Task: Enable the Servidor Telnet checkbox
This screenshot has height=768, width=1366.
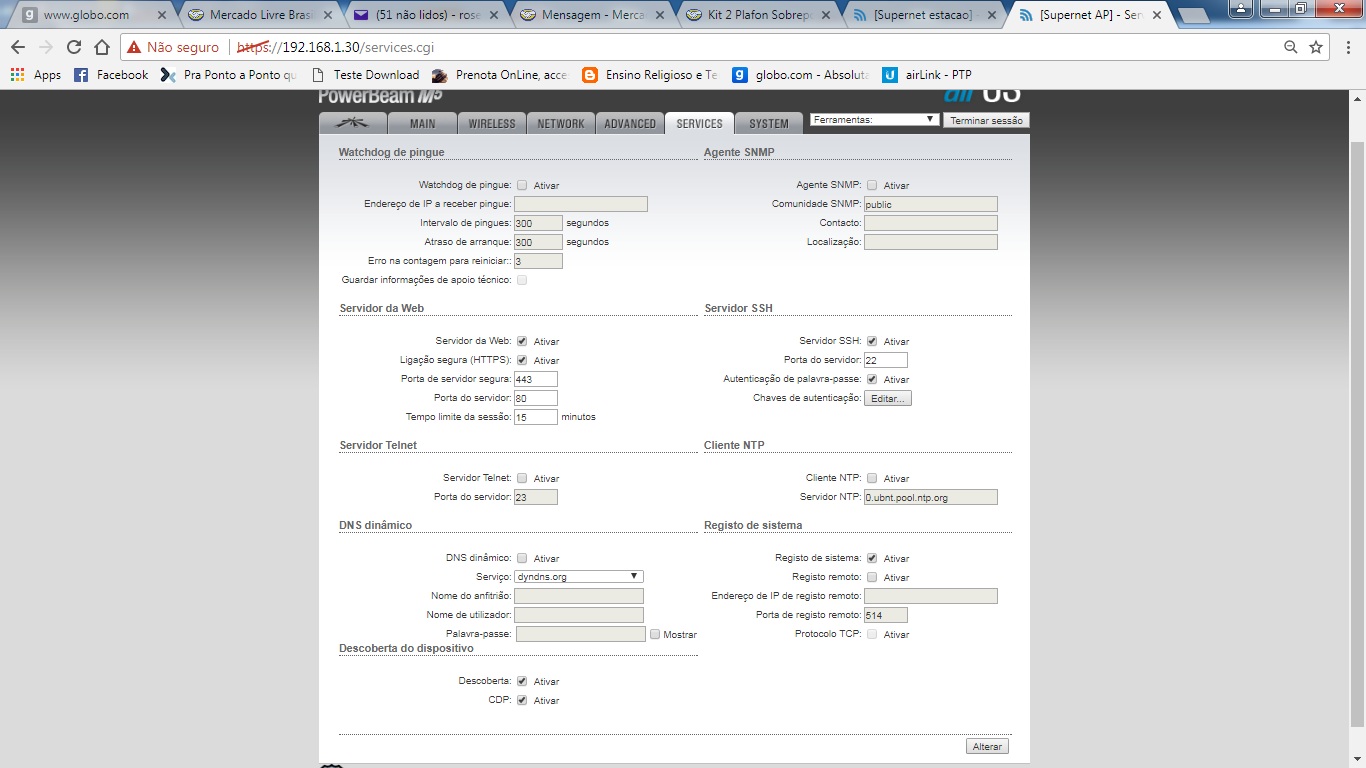Action: pyautogui.click(x=522, y=478)
